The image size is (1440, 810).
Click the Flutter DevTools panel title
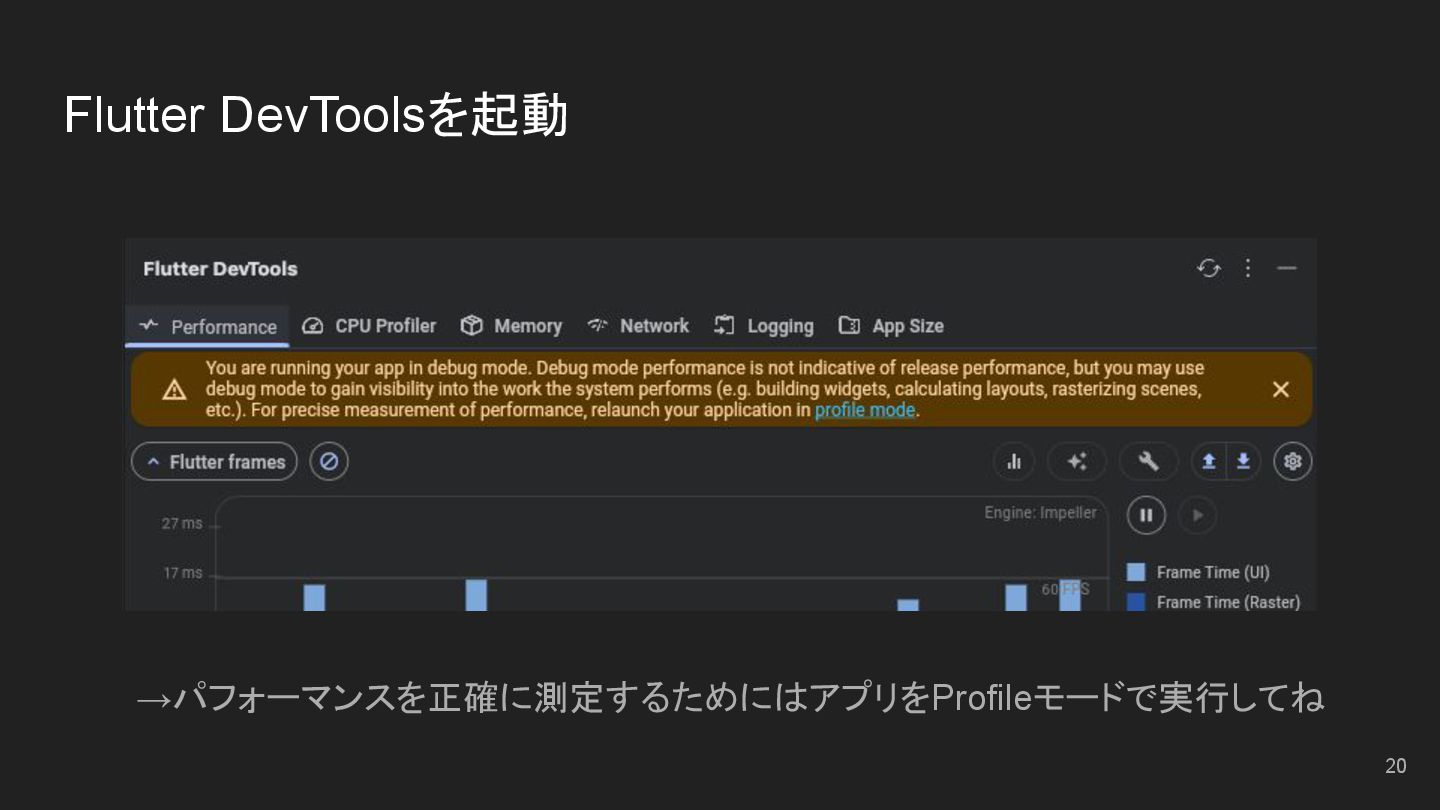220,269
